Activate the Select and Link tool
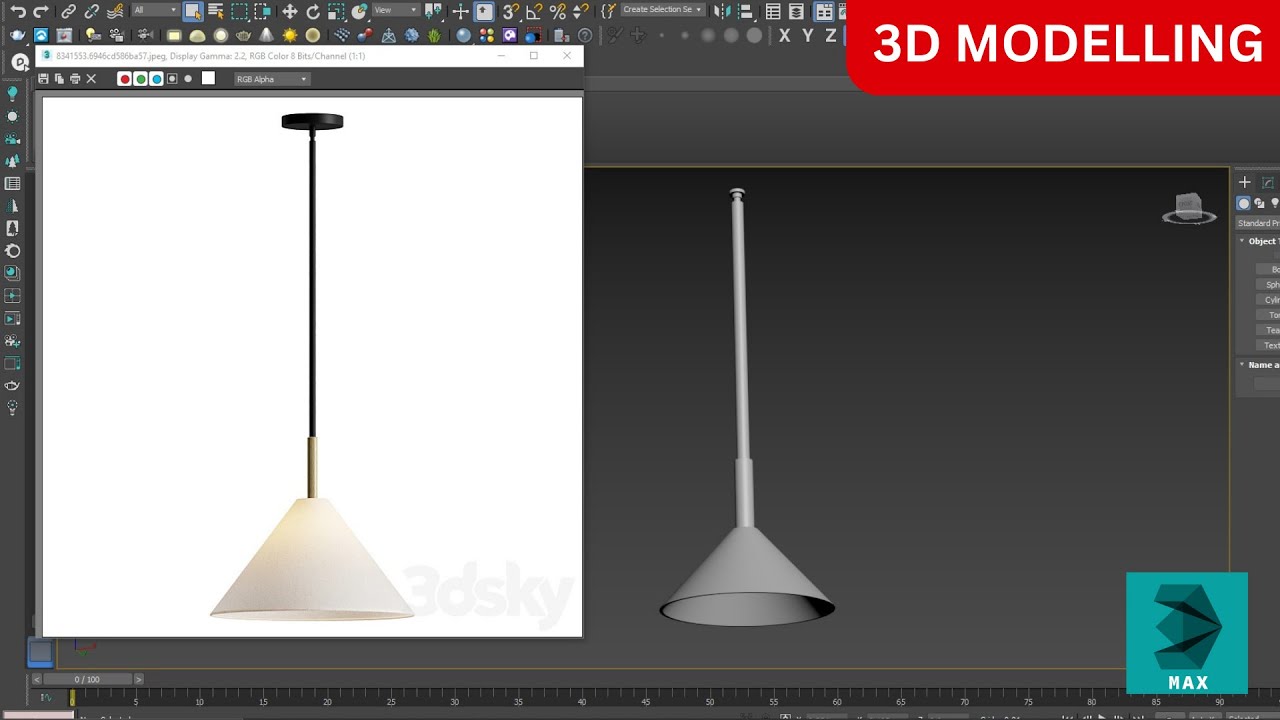Image resolution: width=1280 pixels, height=720 pixels. point(68,12)
